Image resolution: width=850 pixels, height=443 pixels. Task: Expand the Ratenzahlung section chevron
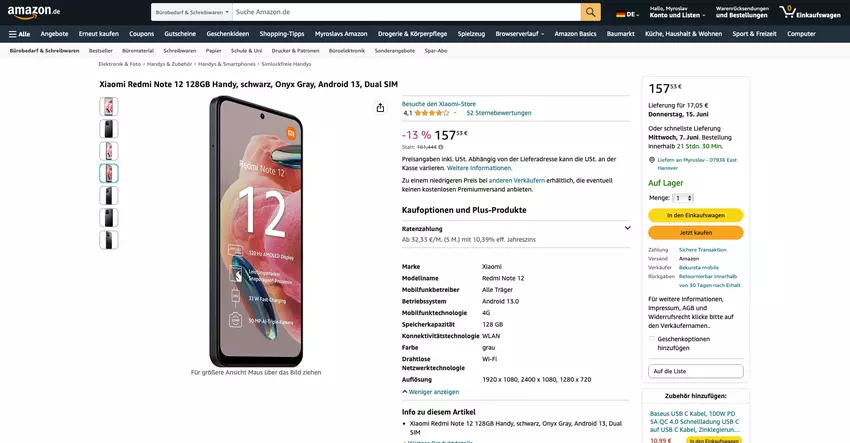(x=627, y=228)
